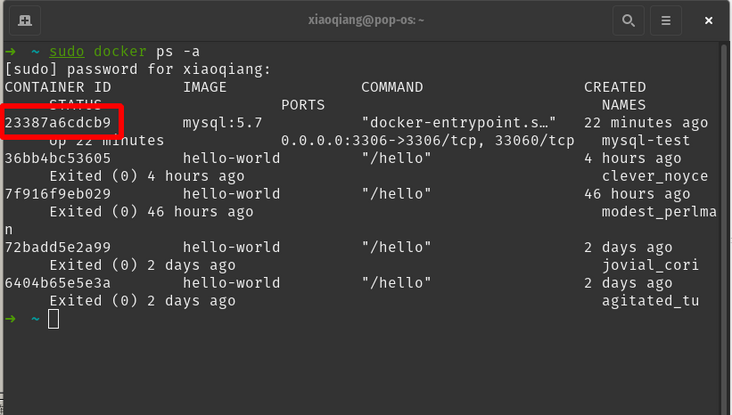The image size is (732, 415).
Task: Click the CONTAINER ID column header
Action: coord(58,87)
